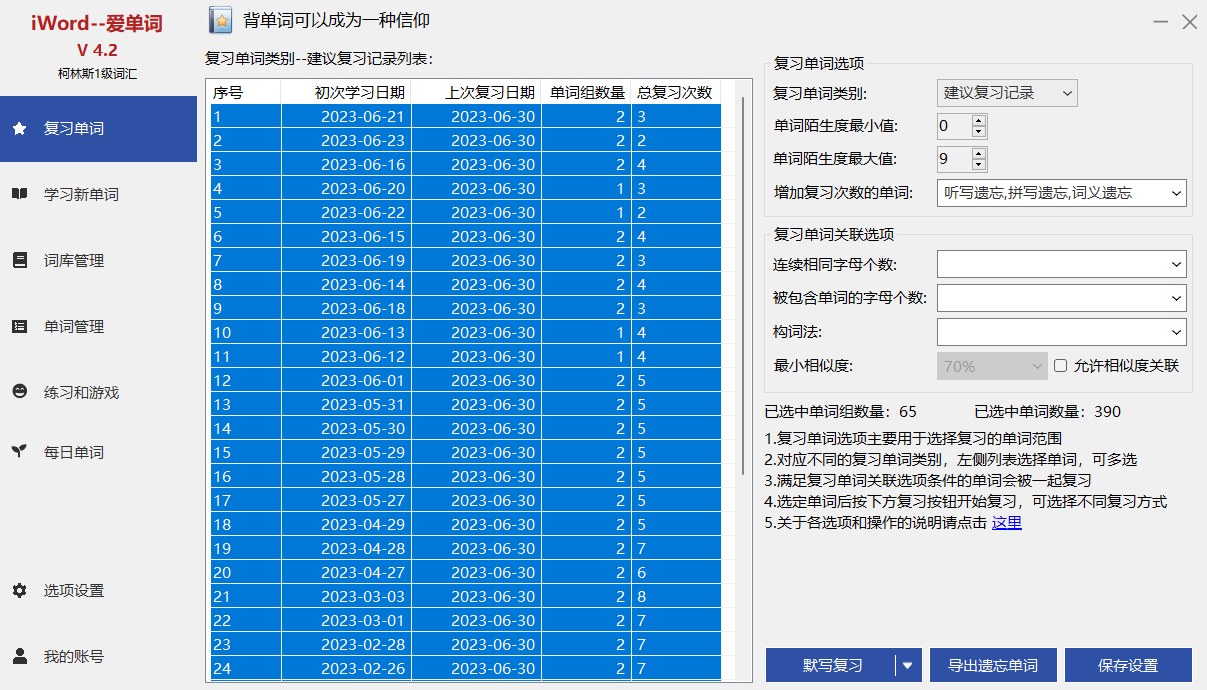Screen dimensions: 1207x690
Task: Click the 词库管理 sidebar icon
Action: [x=19, y=260]
